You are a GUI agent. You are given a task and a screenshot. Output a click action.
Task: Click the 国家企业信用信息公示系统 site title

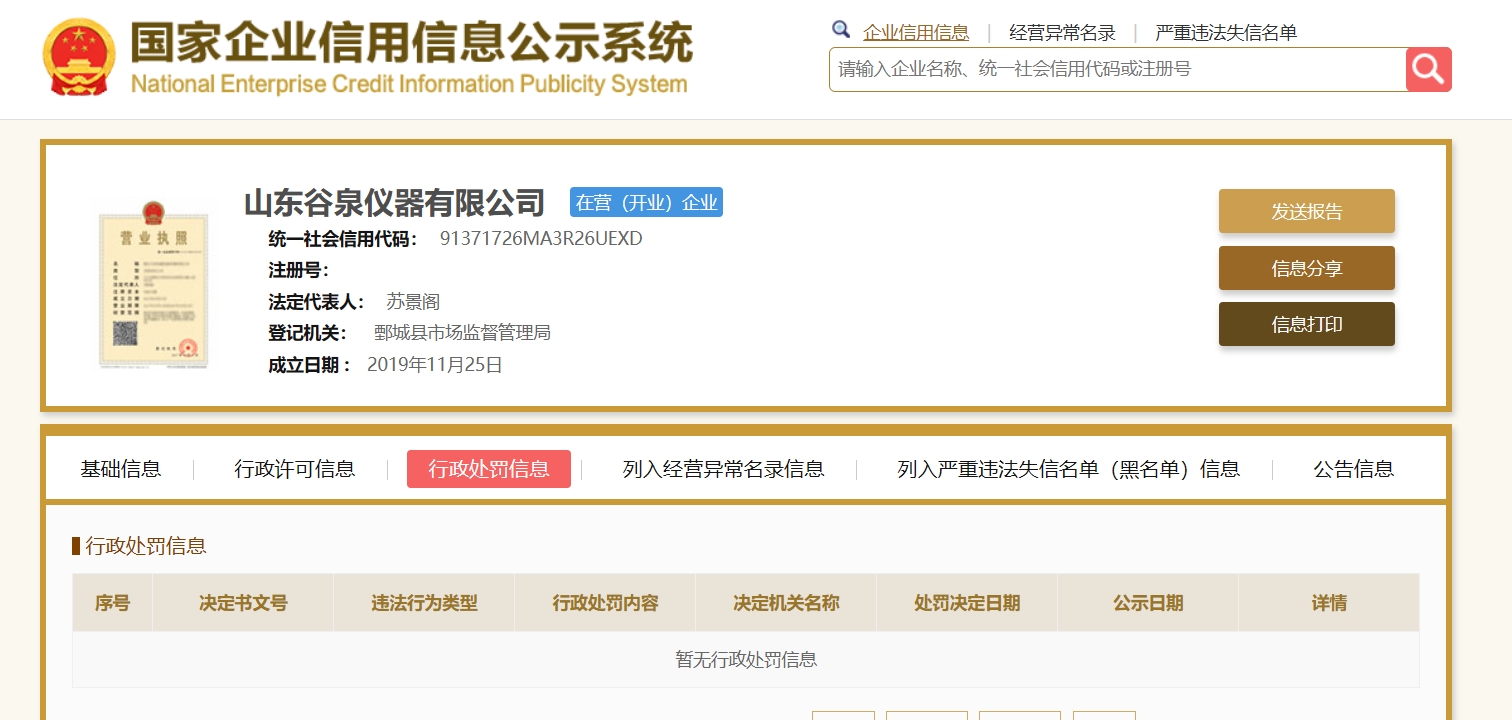coord(411,43)
